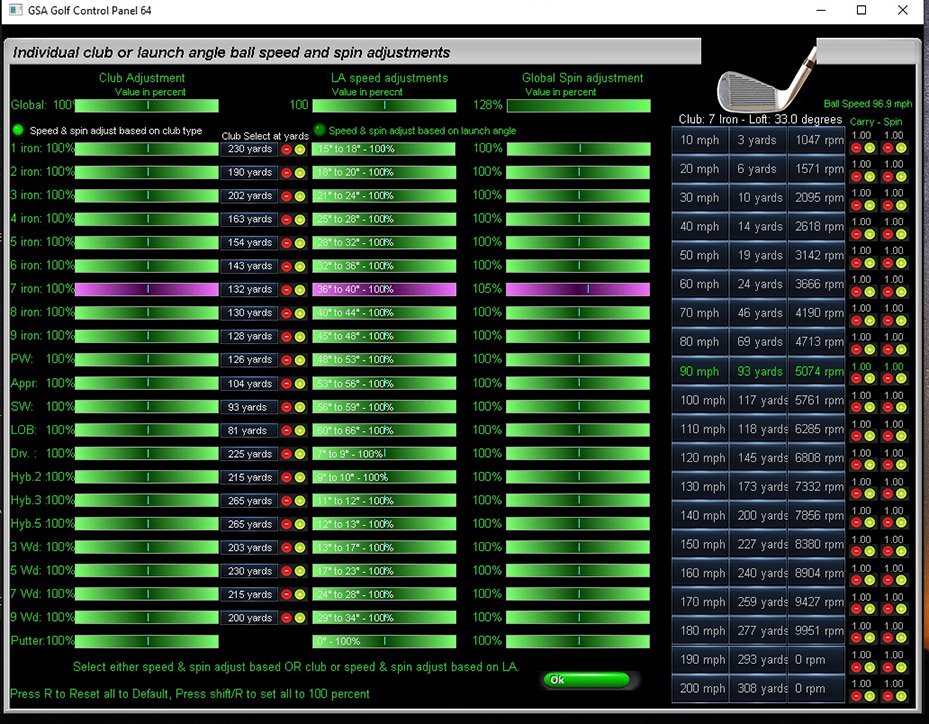Decrease the carry factor for 10 mph row
This screenshot has width=929, height=724.
tap(856, 147)
